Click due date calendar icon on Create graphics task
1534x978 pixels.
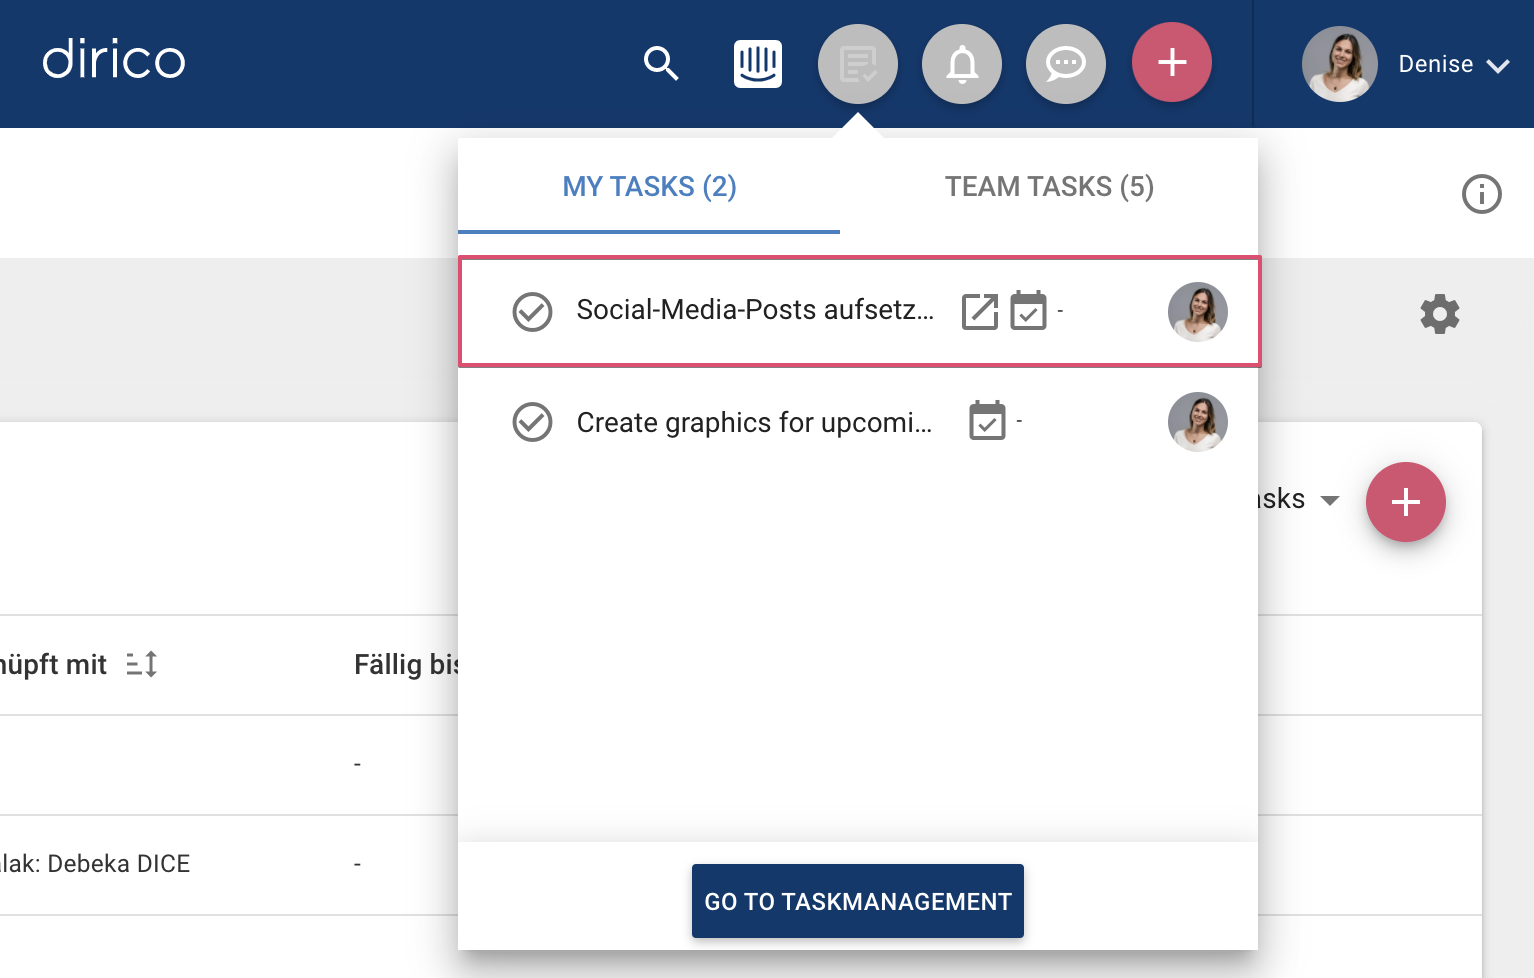click(x=987, y=421)
